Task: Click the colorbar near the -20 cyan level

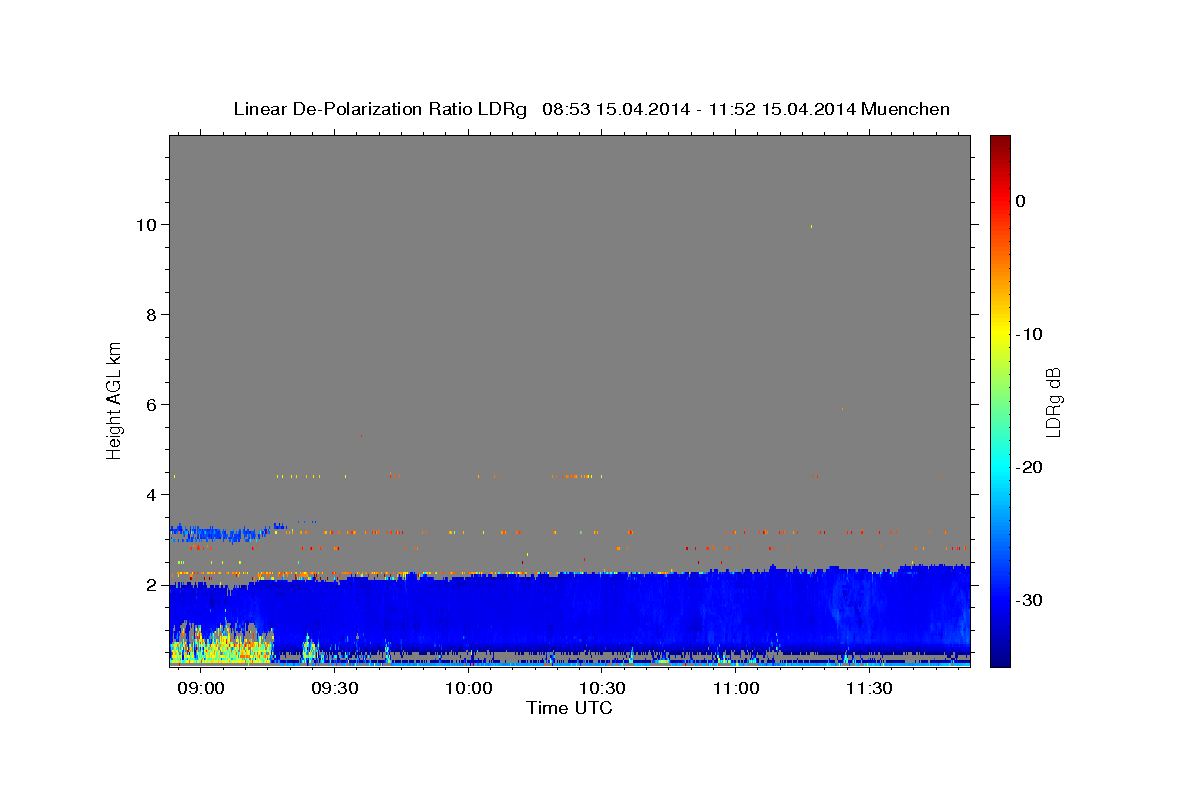Action: [1000, 467]
